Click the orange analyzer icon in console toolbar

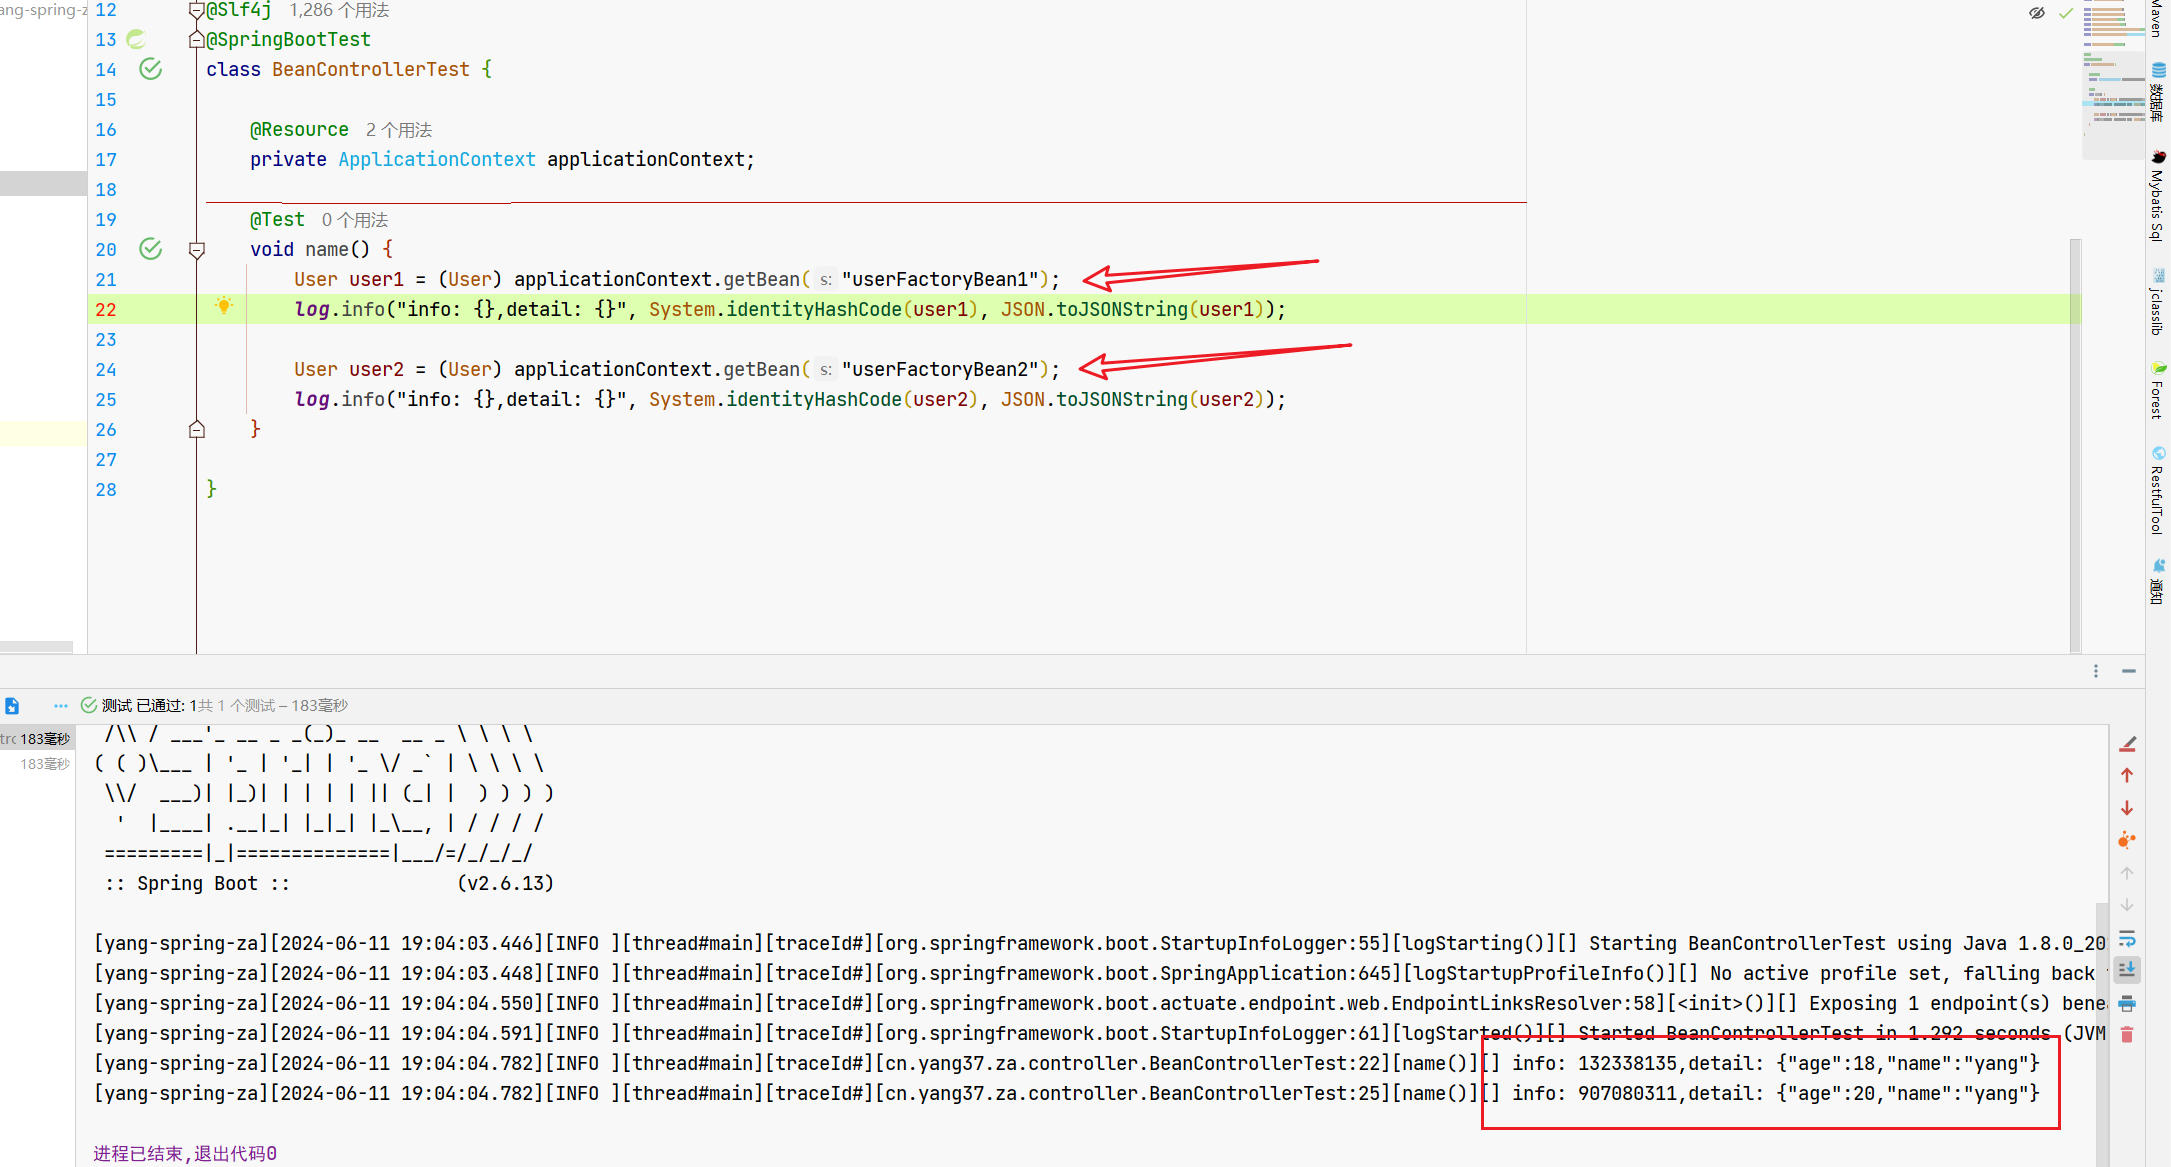2127,840
